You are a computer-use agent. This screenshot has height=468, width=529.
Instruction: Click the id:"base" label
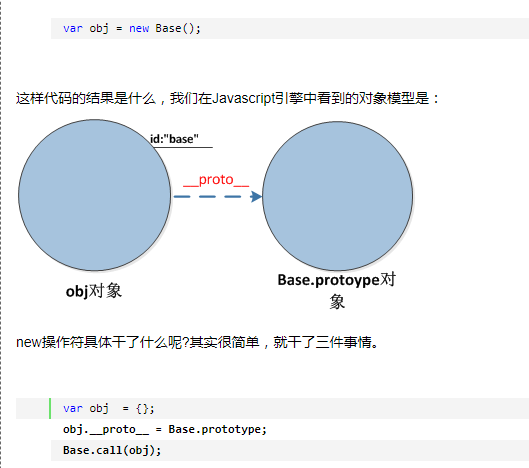click(174, 139)
